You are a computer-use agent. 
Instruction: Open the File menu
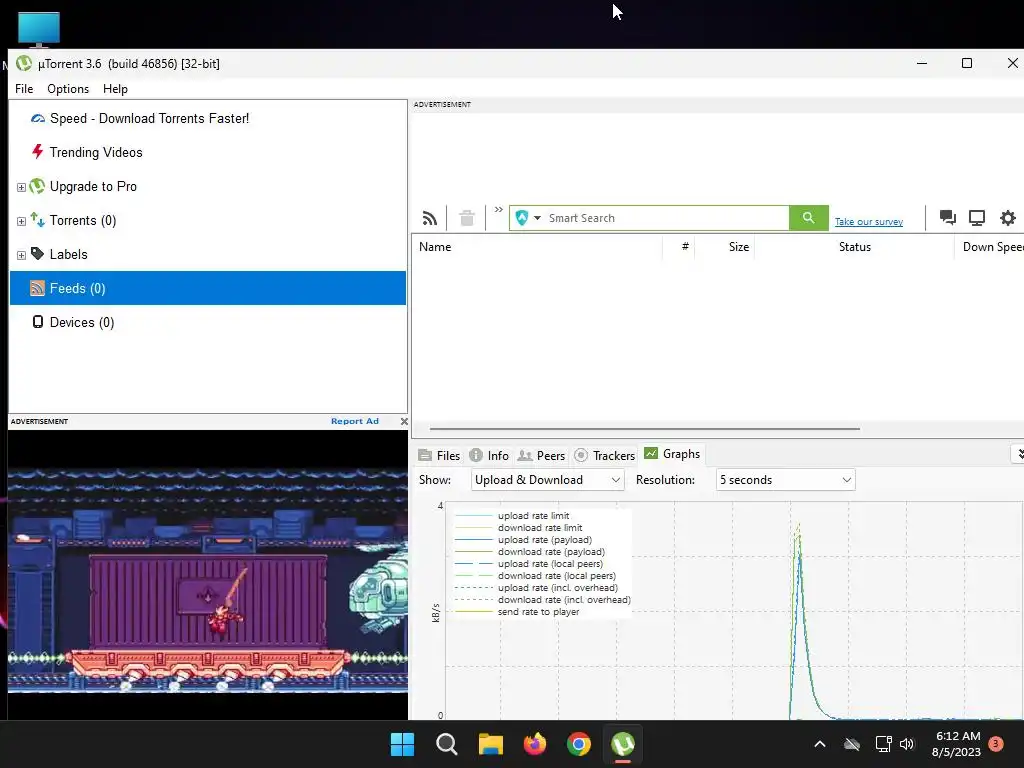point(24,89)
